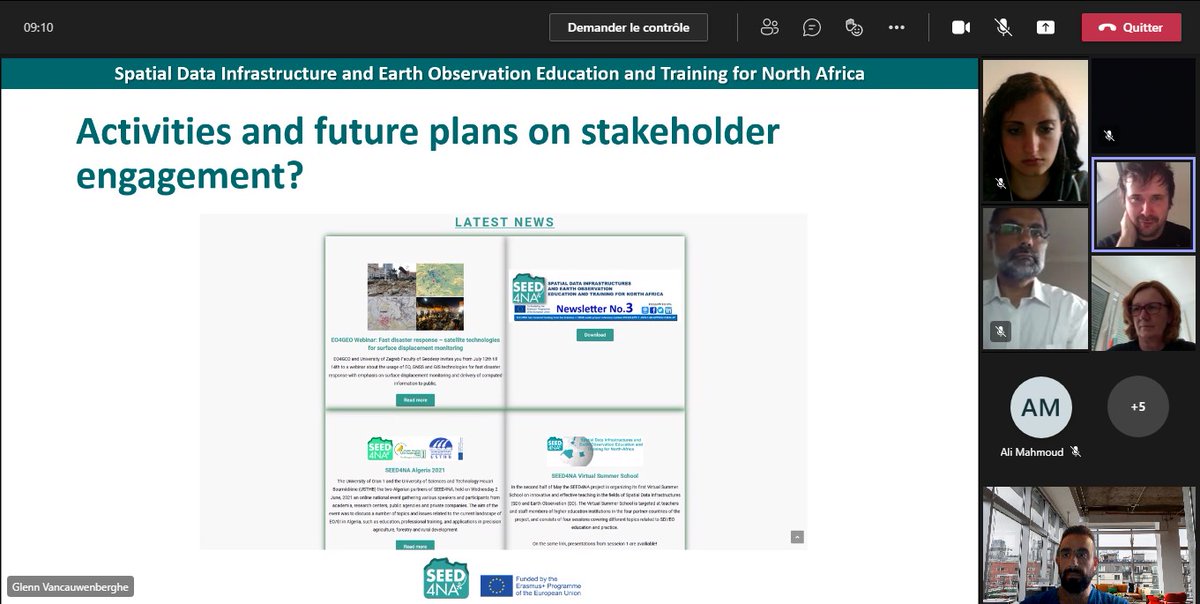Click muted mic icon on headphones woman tile
Image resolution: width=1200 pixels, height=604 pixels.
click(1000, 184)
